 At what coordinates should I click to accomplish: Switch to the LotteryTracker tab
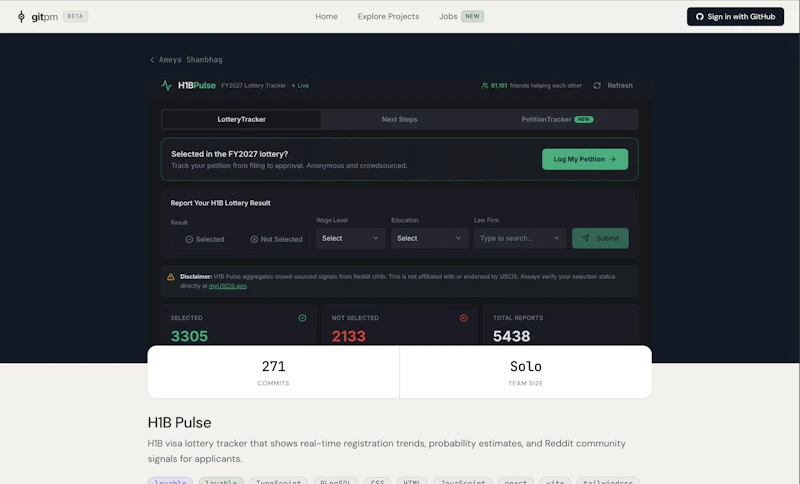(241, 119)
